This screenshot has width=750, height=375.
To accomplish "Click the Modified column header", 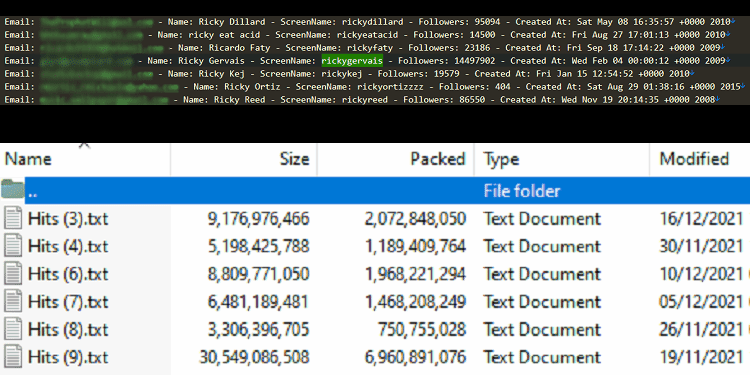I will pos(700,159).
